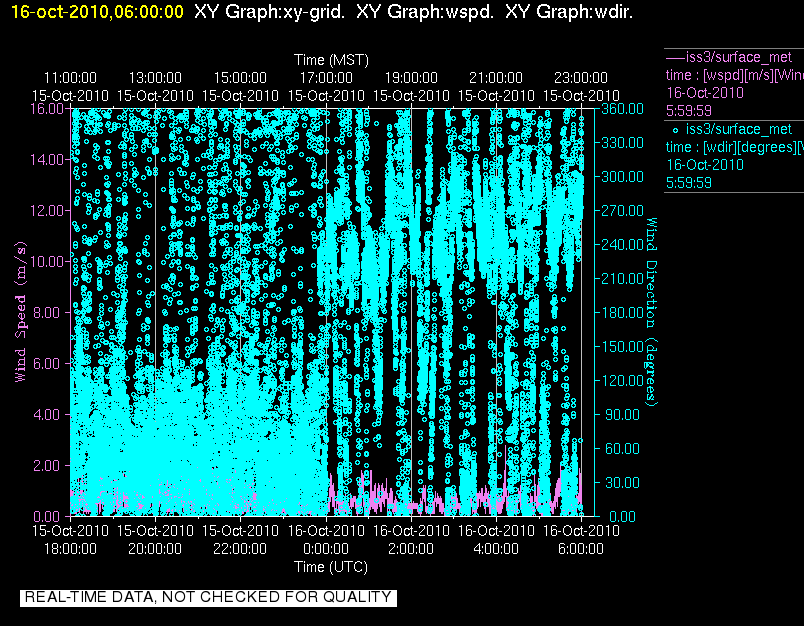Click the 10.00 wind speed tick label

pyautogui.click(x=47, y=261)
